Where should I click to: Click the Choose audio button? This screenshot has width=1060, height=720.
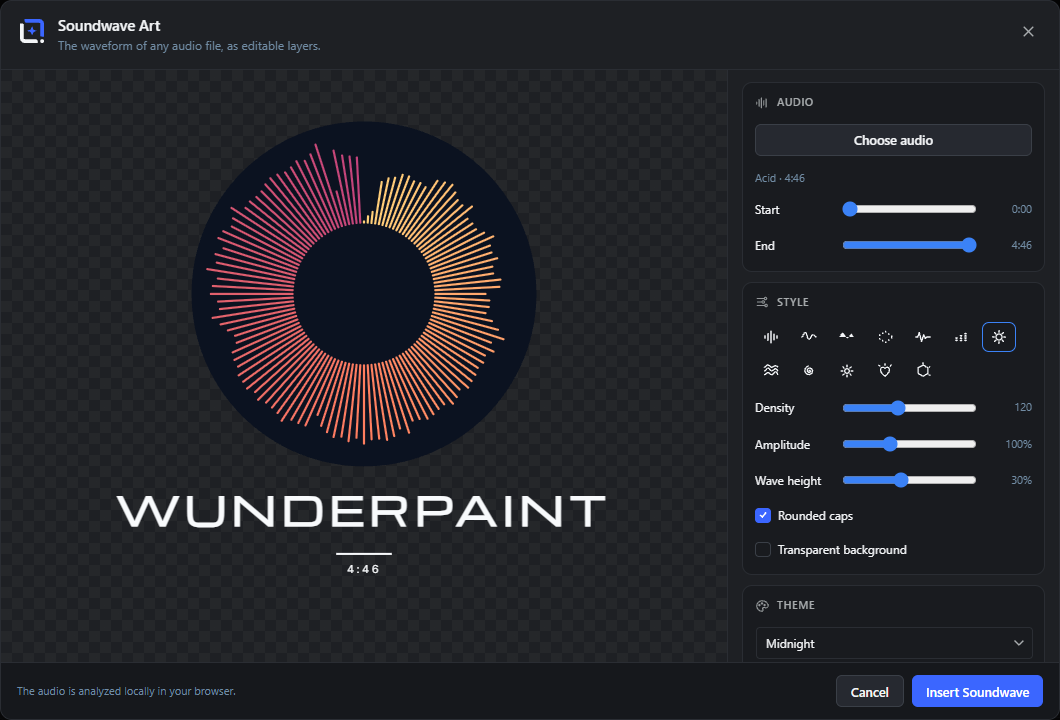893,140
